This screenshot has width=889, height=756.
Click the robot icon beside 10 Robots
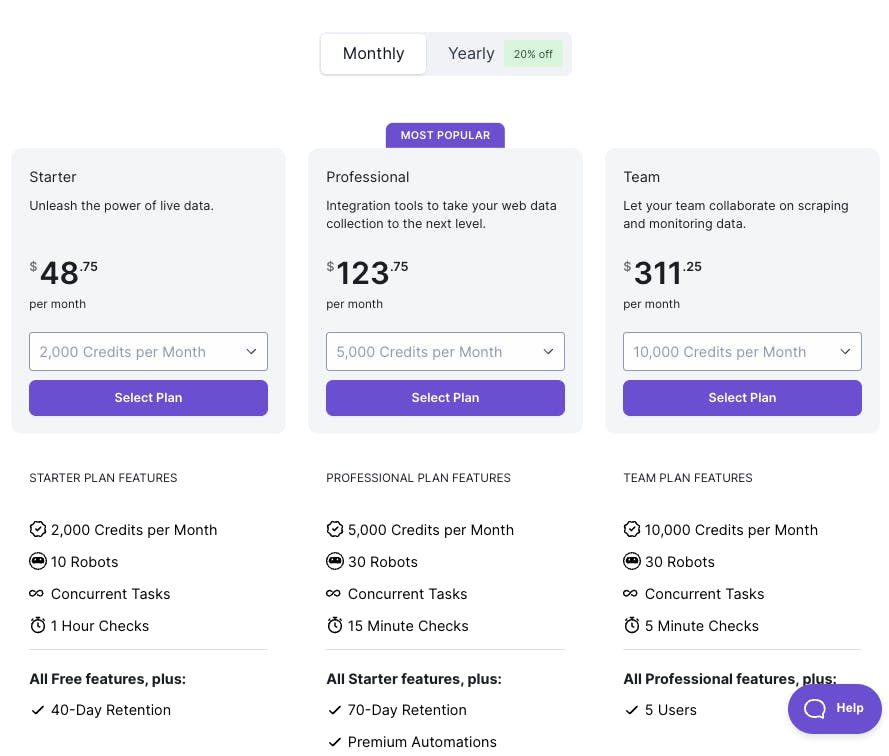[38, 561]
